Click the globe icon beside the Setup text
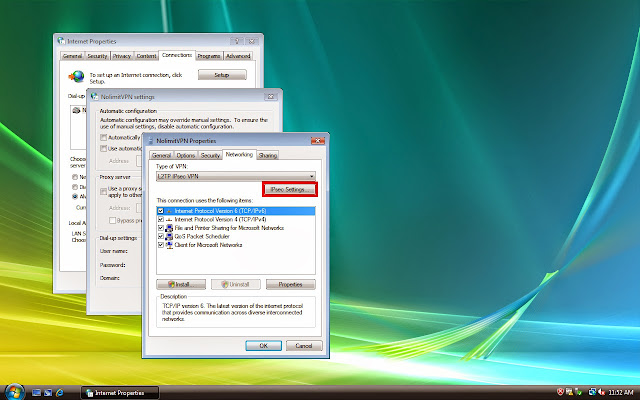This screenshot has height=400, width=640. pos(76,76)
